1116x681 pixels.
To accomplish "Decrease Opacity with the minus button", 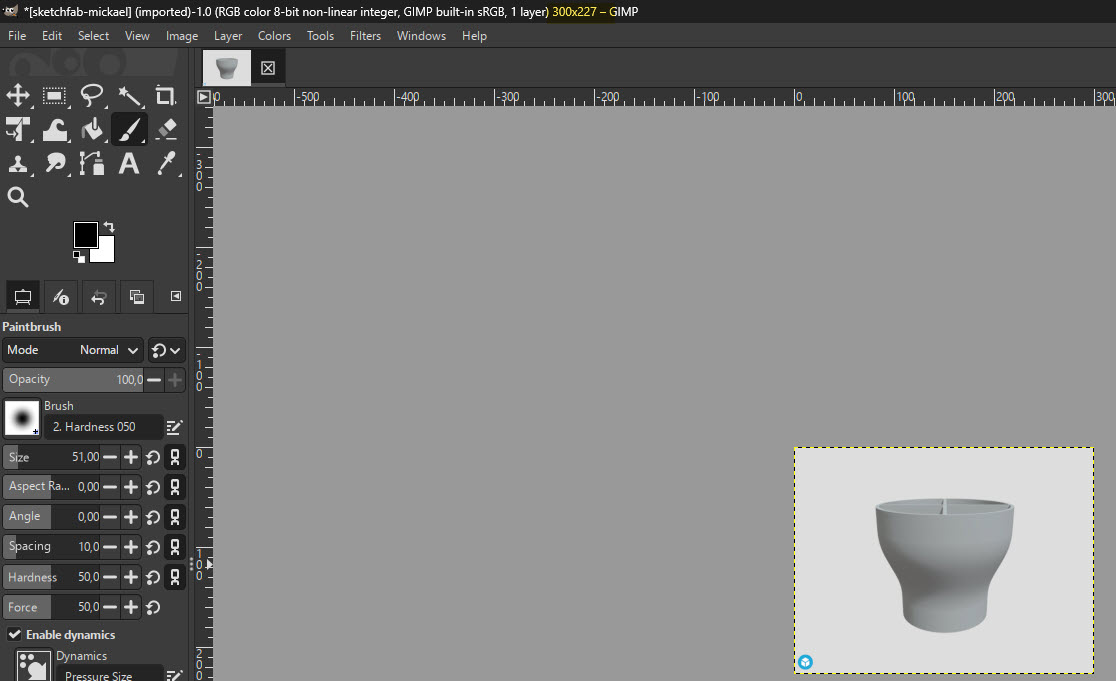I will [x=154, y=380].
